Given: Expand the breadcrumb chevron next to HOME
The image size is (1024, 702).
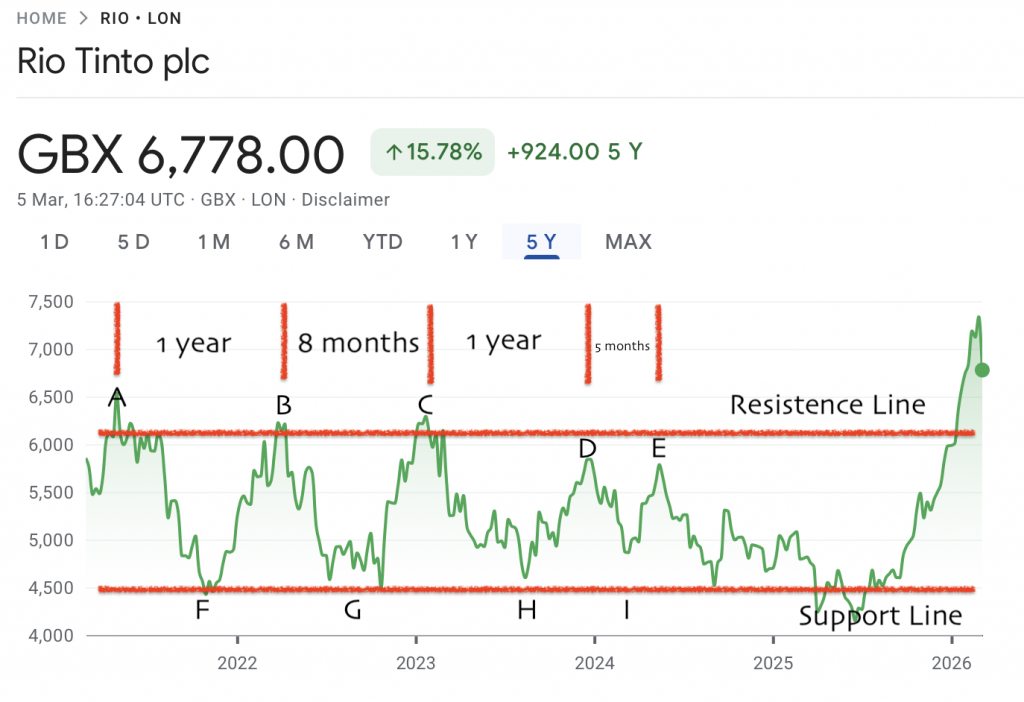Looking at the screenshot, I should (85, 17).
